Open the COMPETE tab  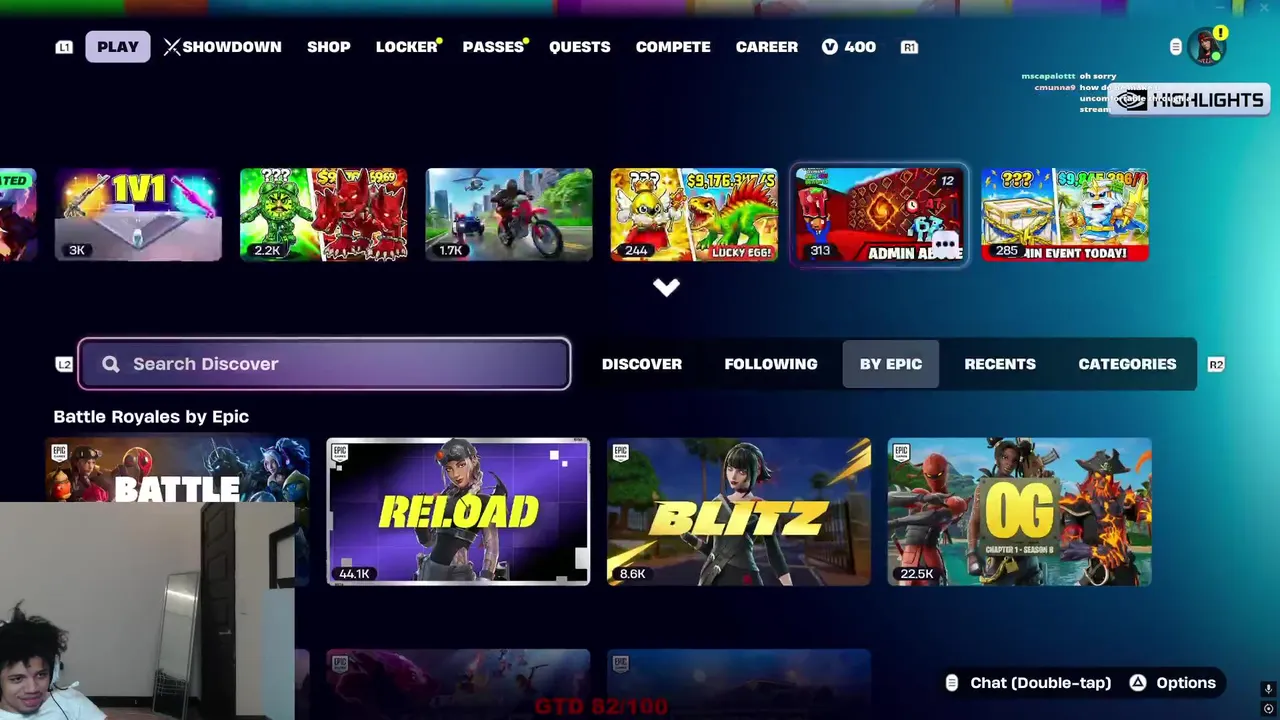click(673, 47)
